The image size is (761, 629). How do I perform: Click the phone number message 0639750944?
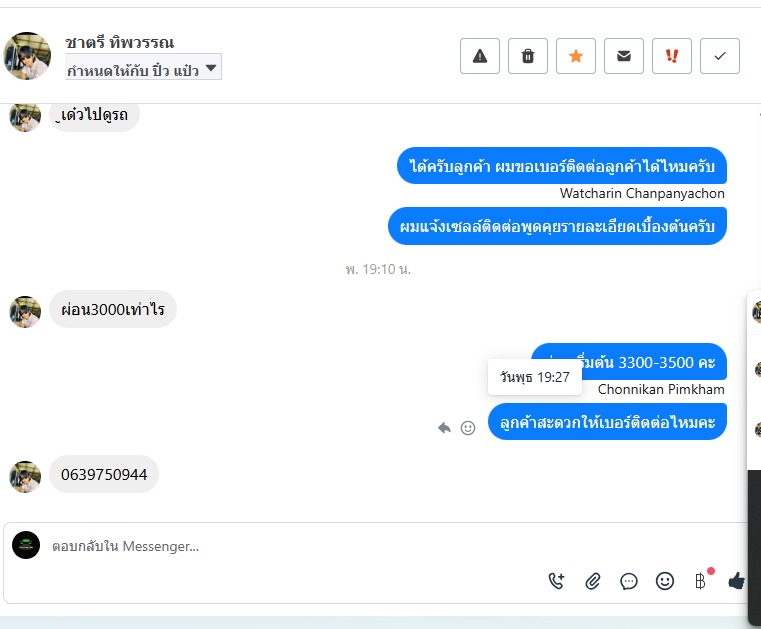[x=104, y=474]
